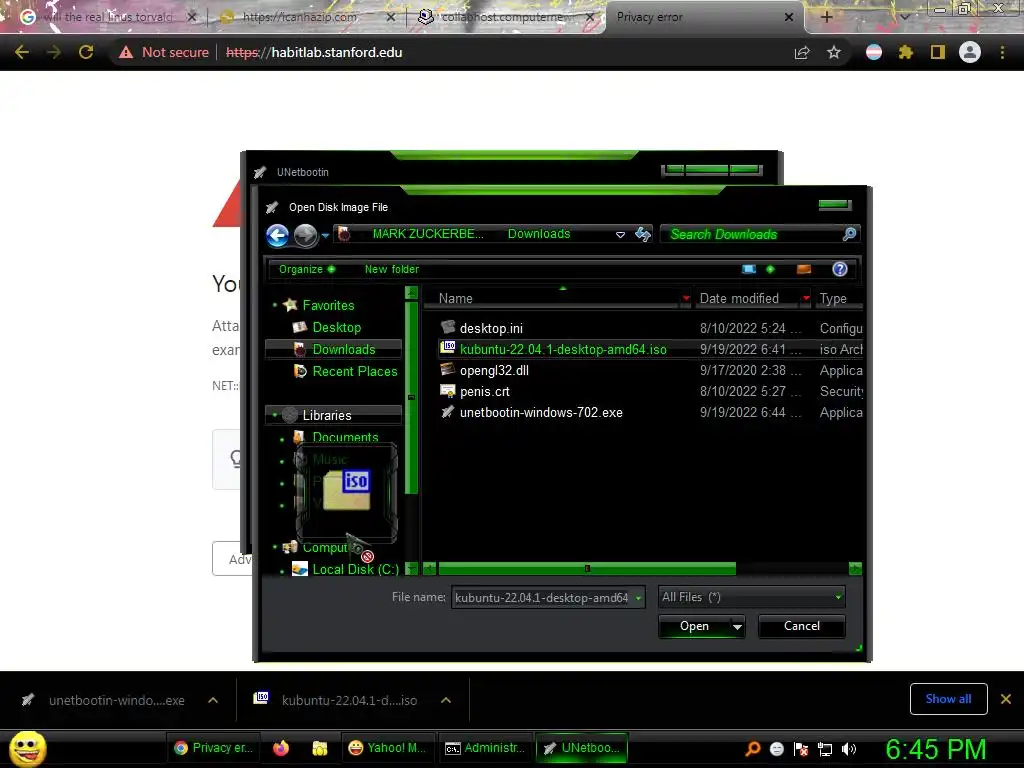This screenshot has height=768, width=1024.
Task: Open the smiley Start button
Action: [x=28, y=748]
